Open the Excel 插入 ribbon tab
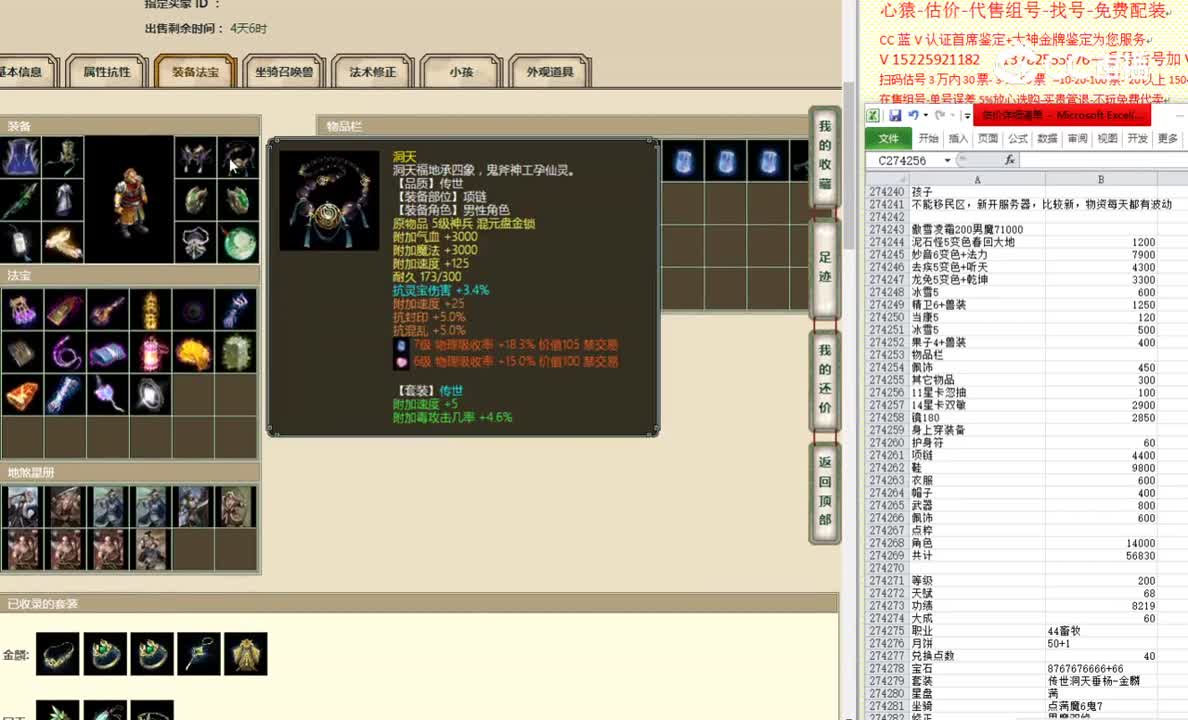This screenshot has height=720, width=1188. tap(958, 139)
